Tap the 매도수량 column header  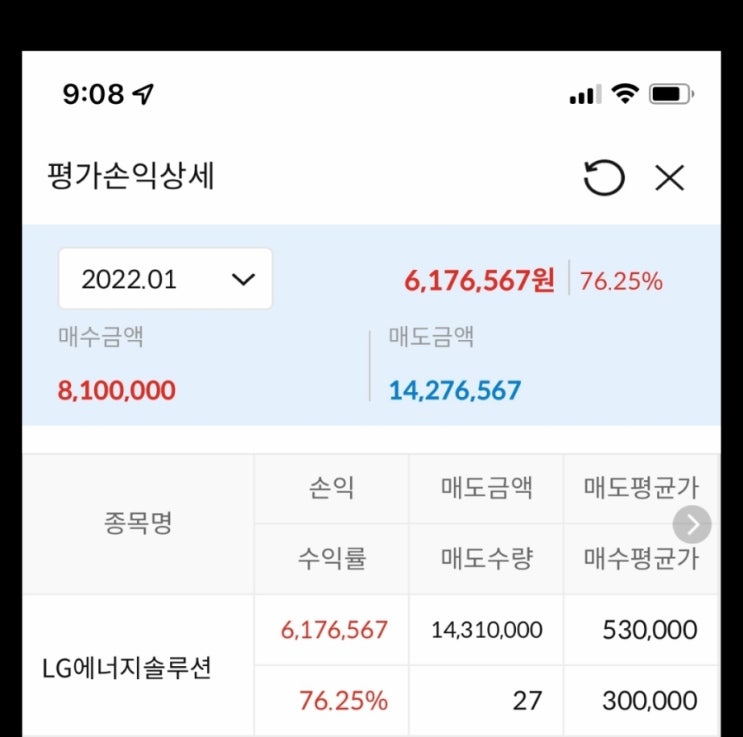coord(487,558)
